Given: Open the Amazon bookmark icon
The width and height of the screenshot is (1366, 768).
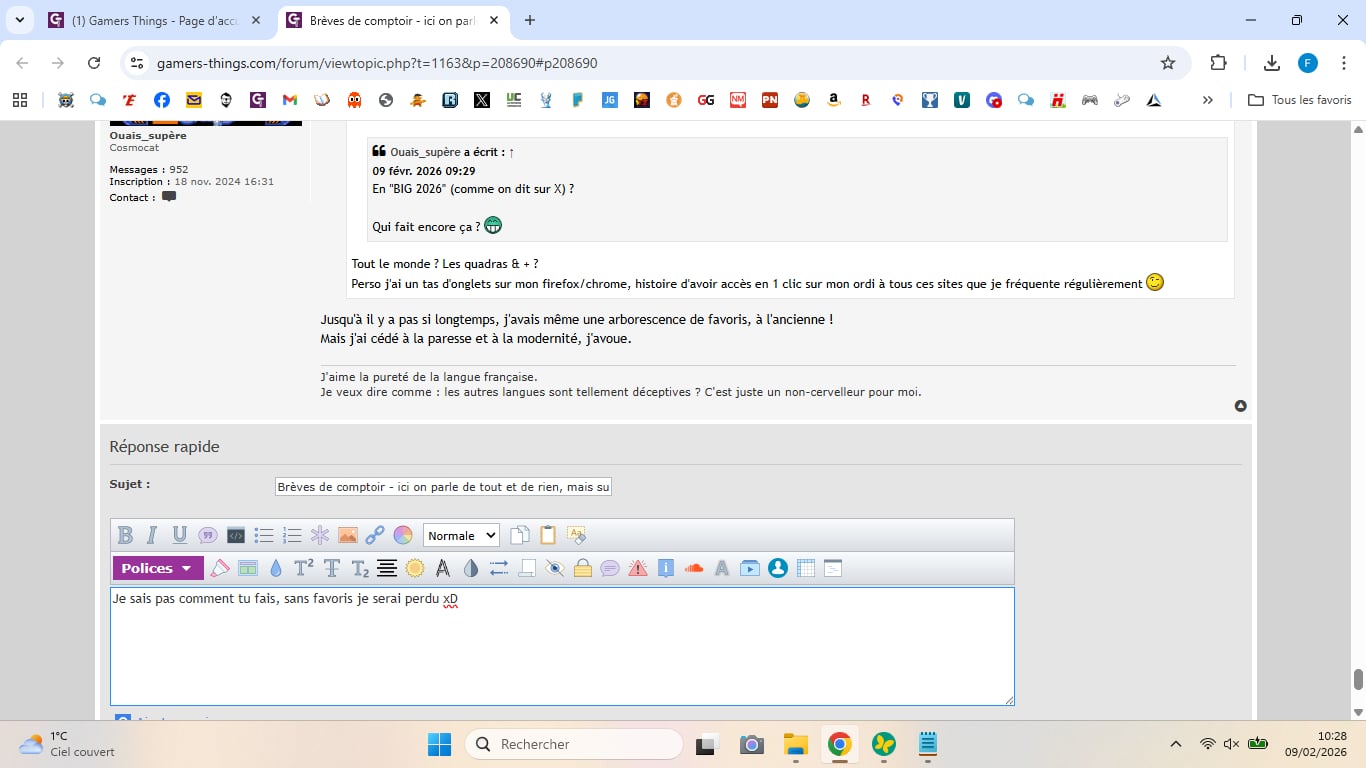Looking at the screenshot, I should click(834, 100).
